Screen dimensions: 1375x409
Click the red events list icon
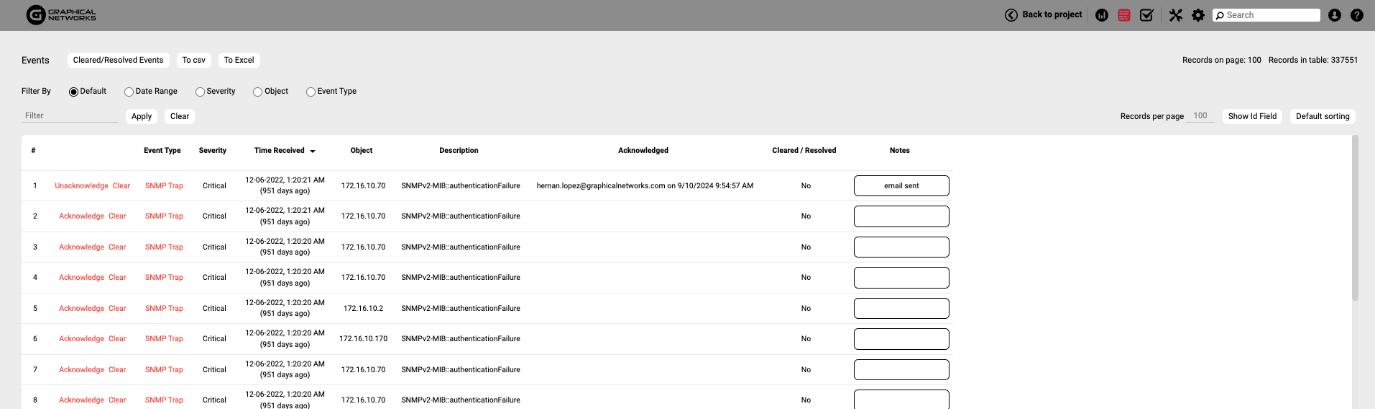1124,16
